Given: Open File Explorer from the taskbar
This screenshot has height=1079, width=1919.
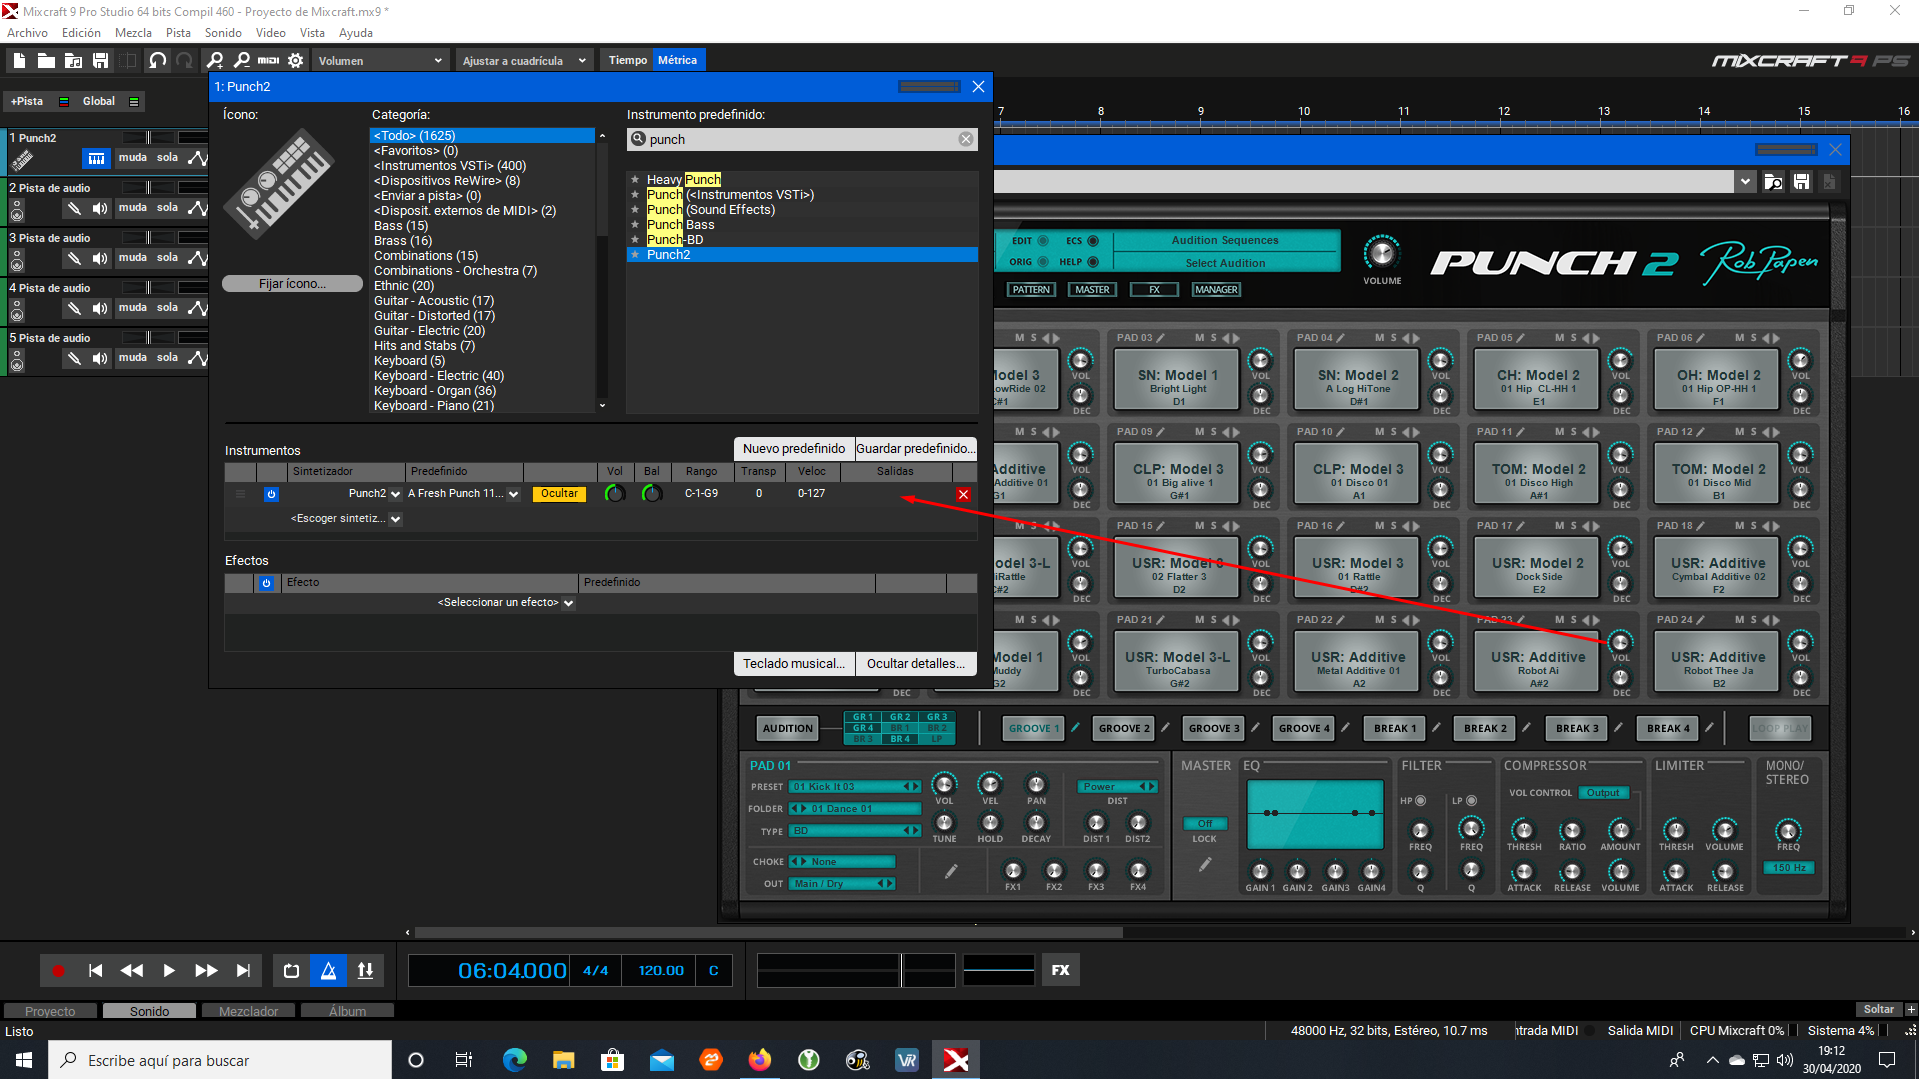Looking at the screenshot, I should click(563, 1060).
